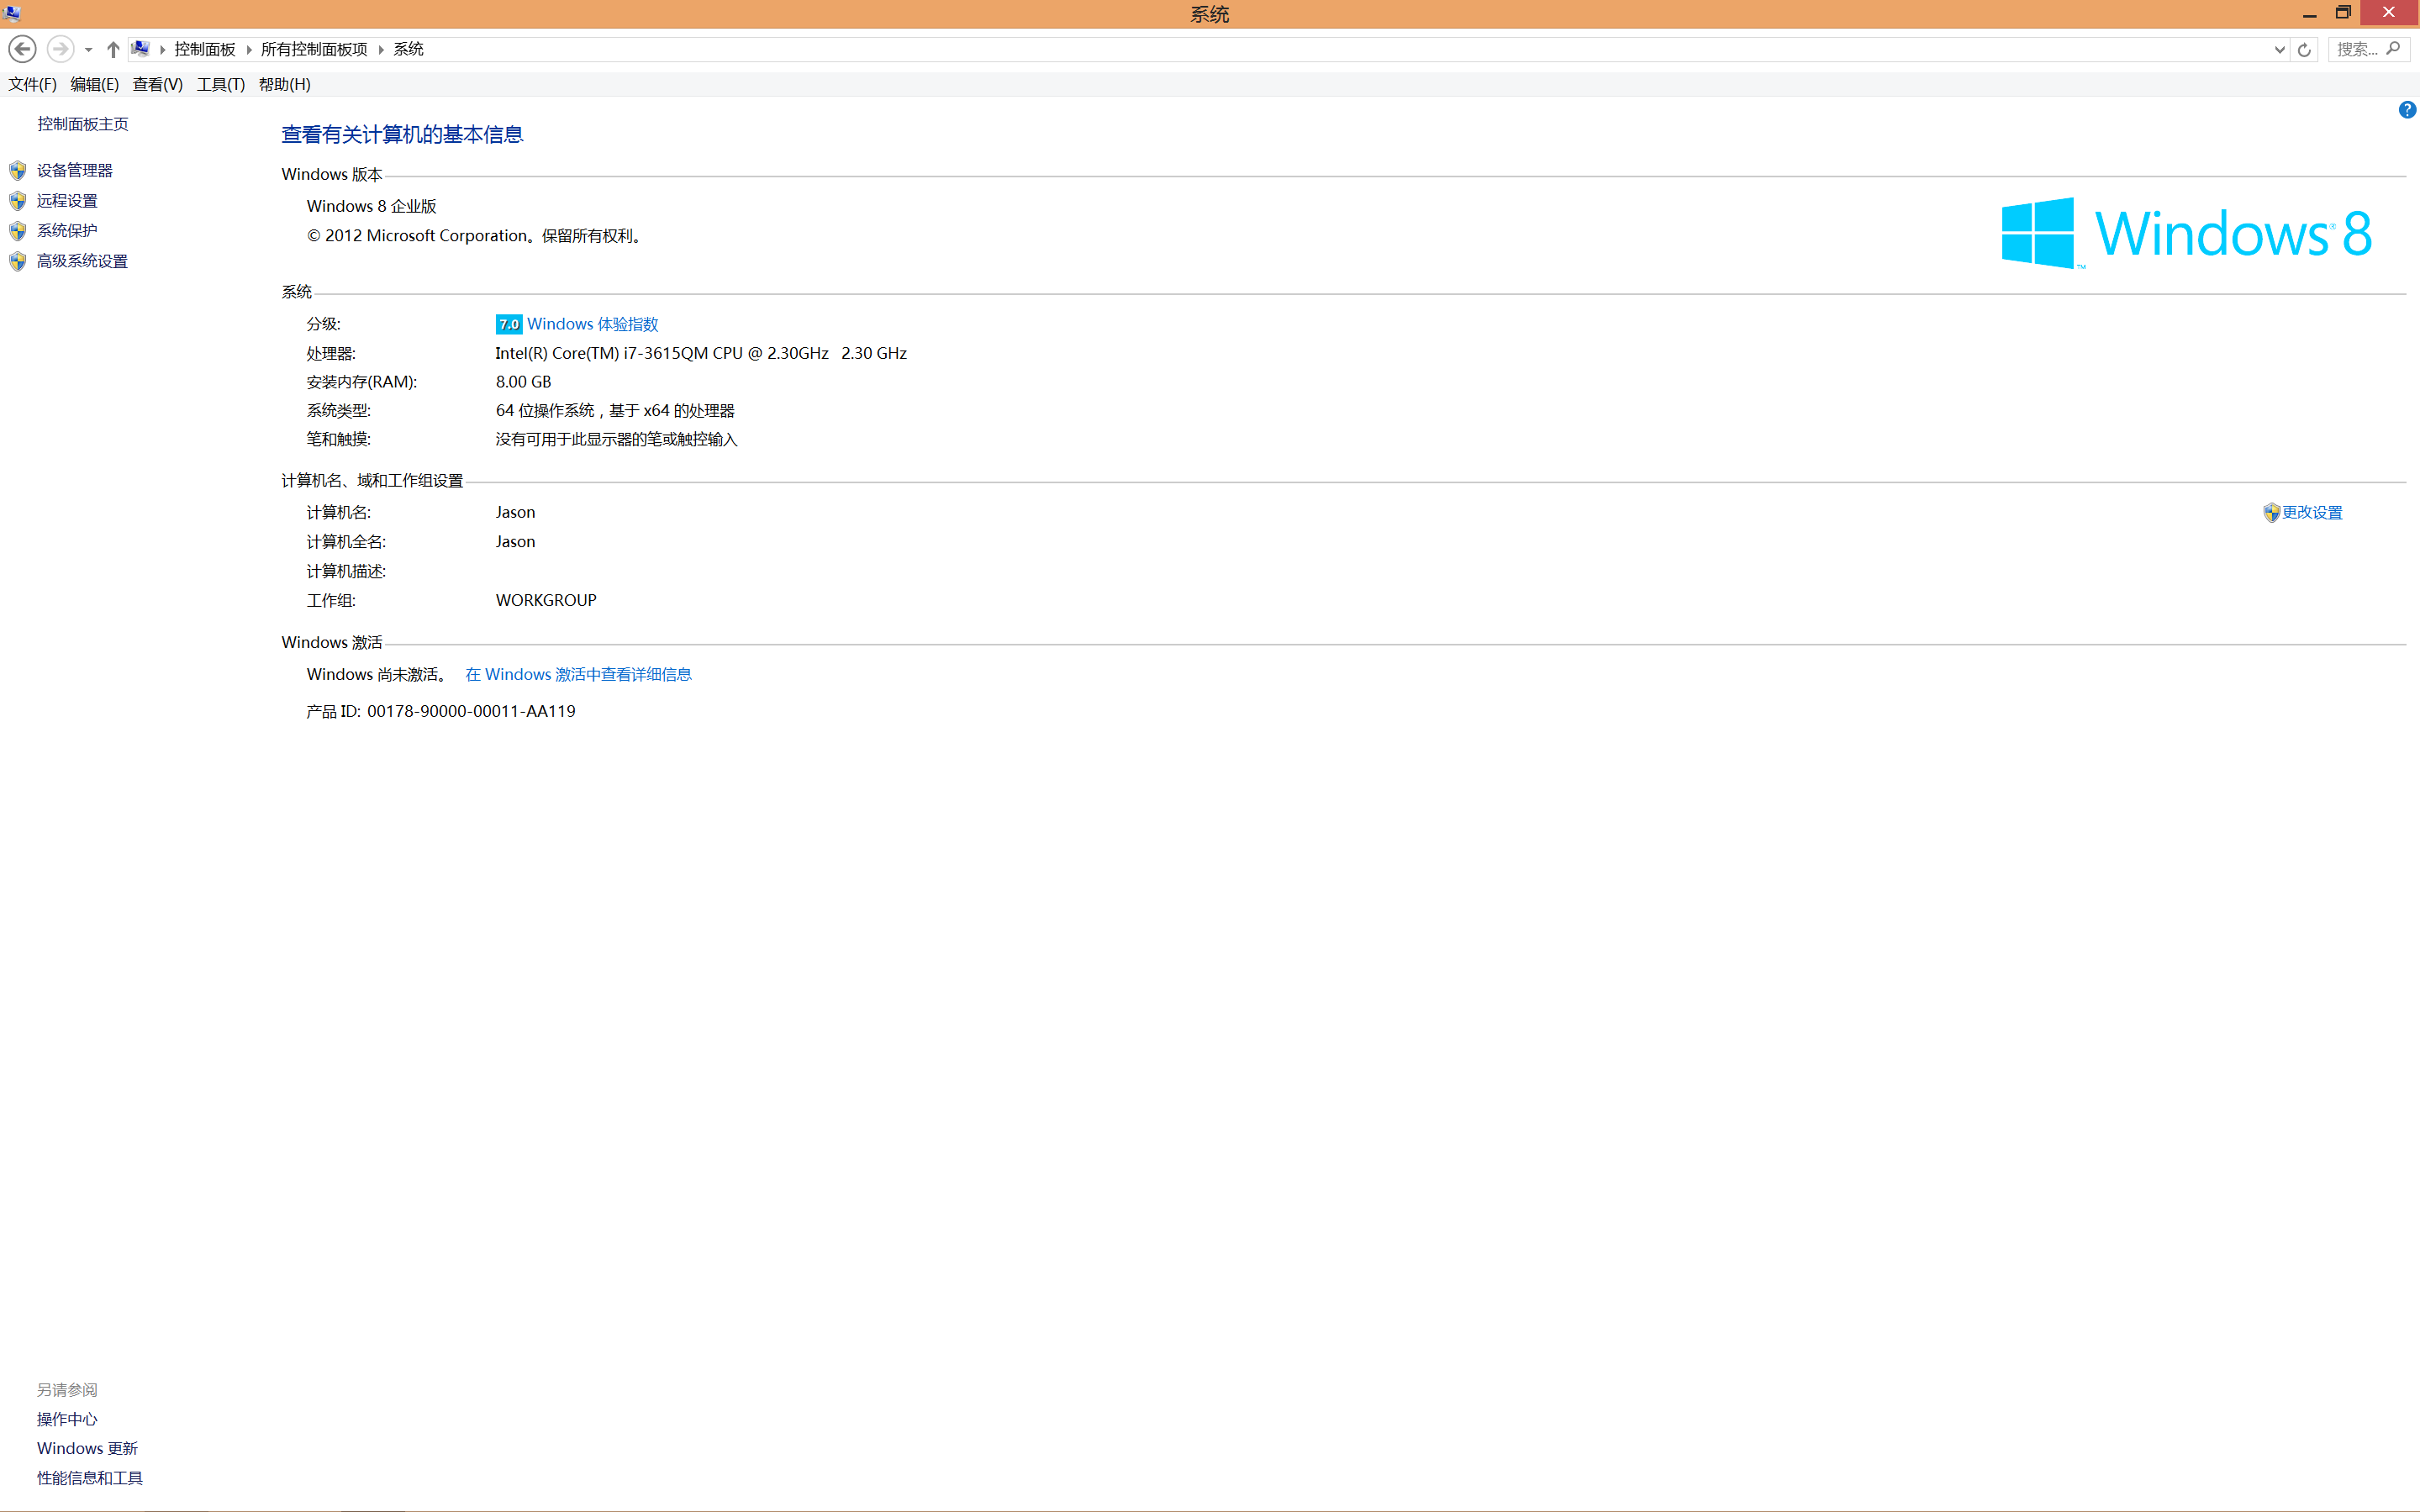Click the back navigation arrow

[x=22, y=48]
